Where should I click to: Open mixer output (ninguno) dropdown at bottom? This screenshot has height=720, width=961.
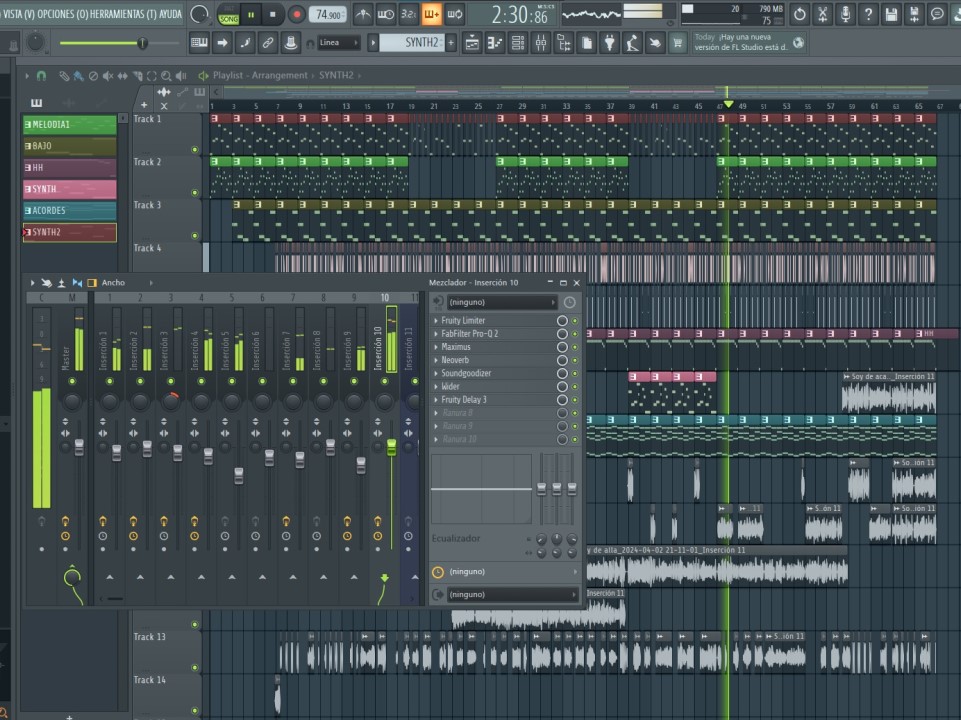(x=512, y=594)
